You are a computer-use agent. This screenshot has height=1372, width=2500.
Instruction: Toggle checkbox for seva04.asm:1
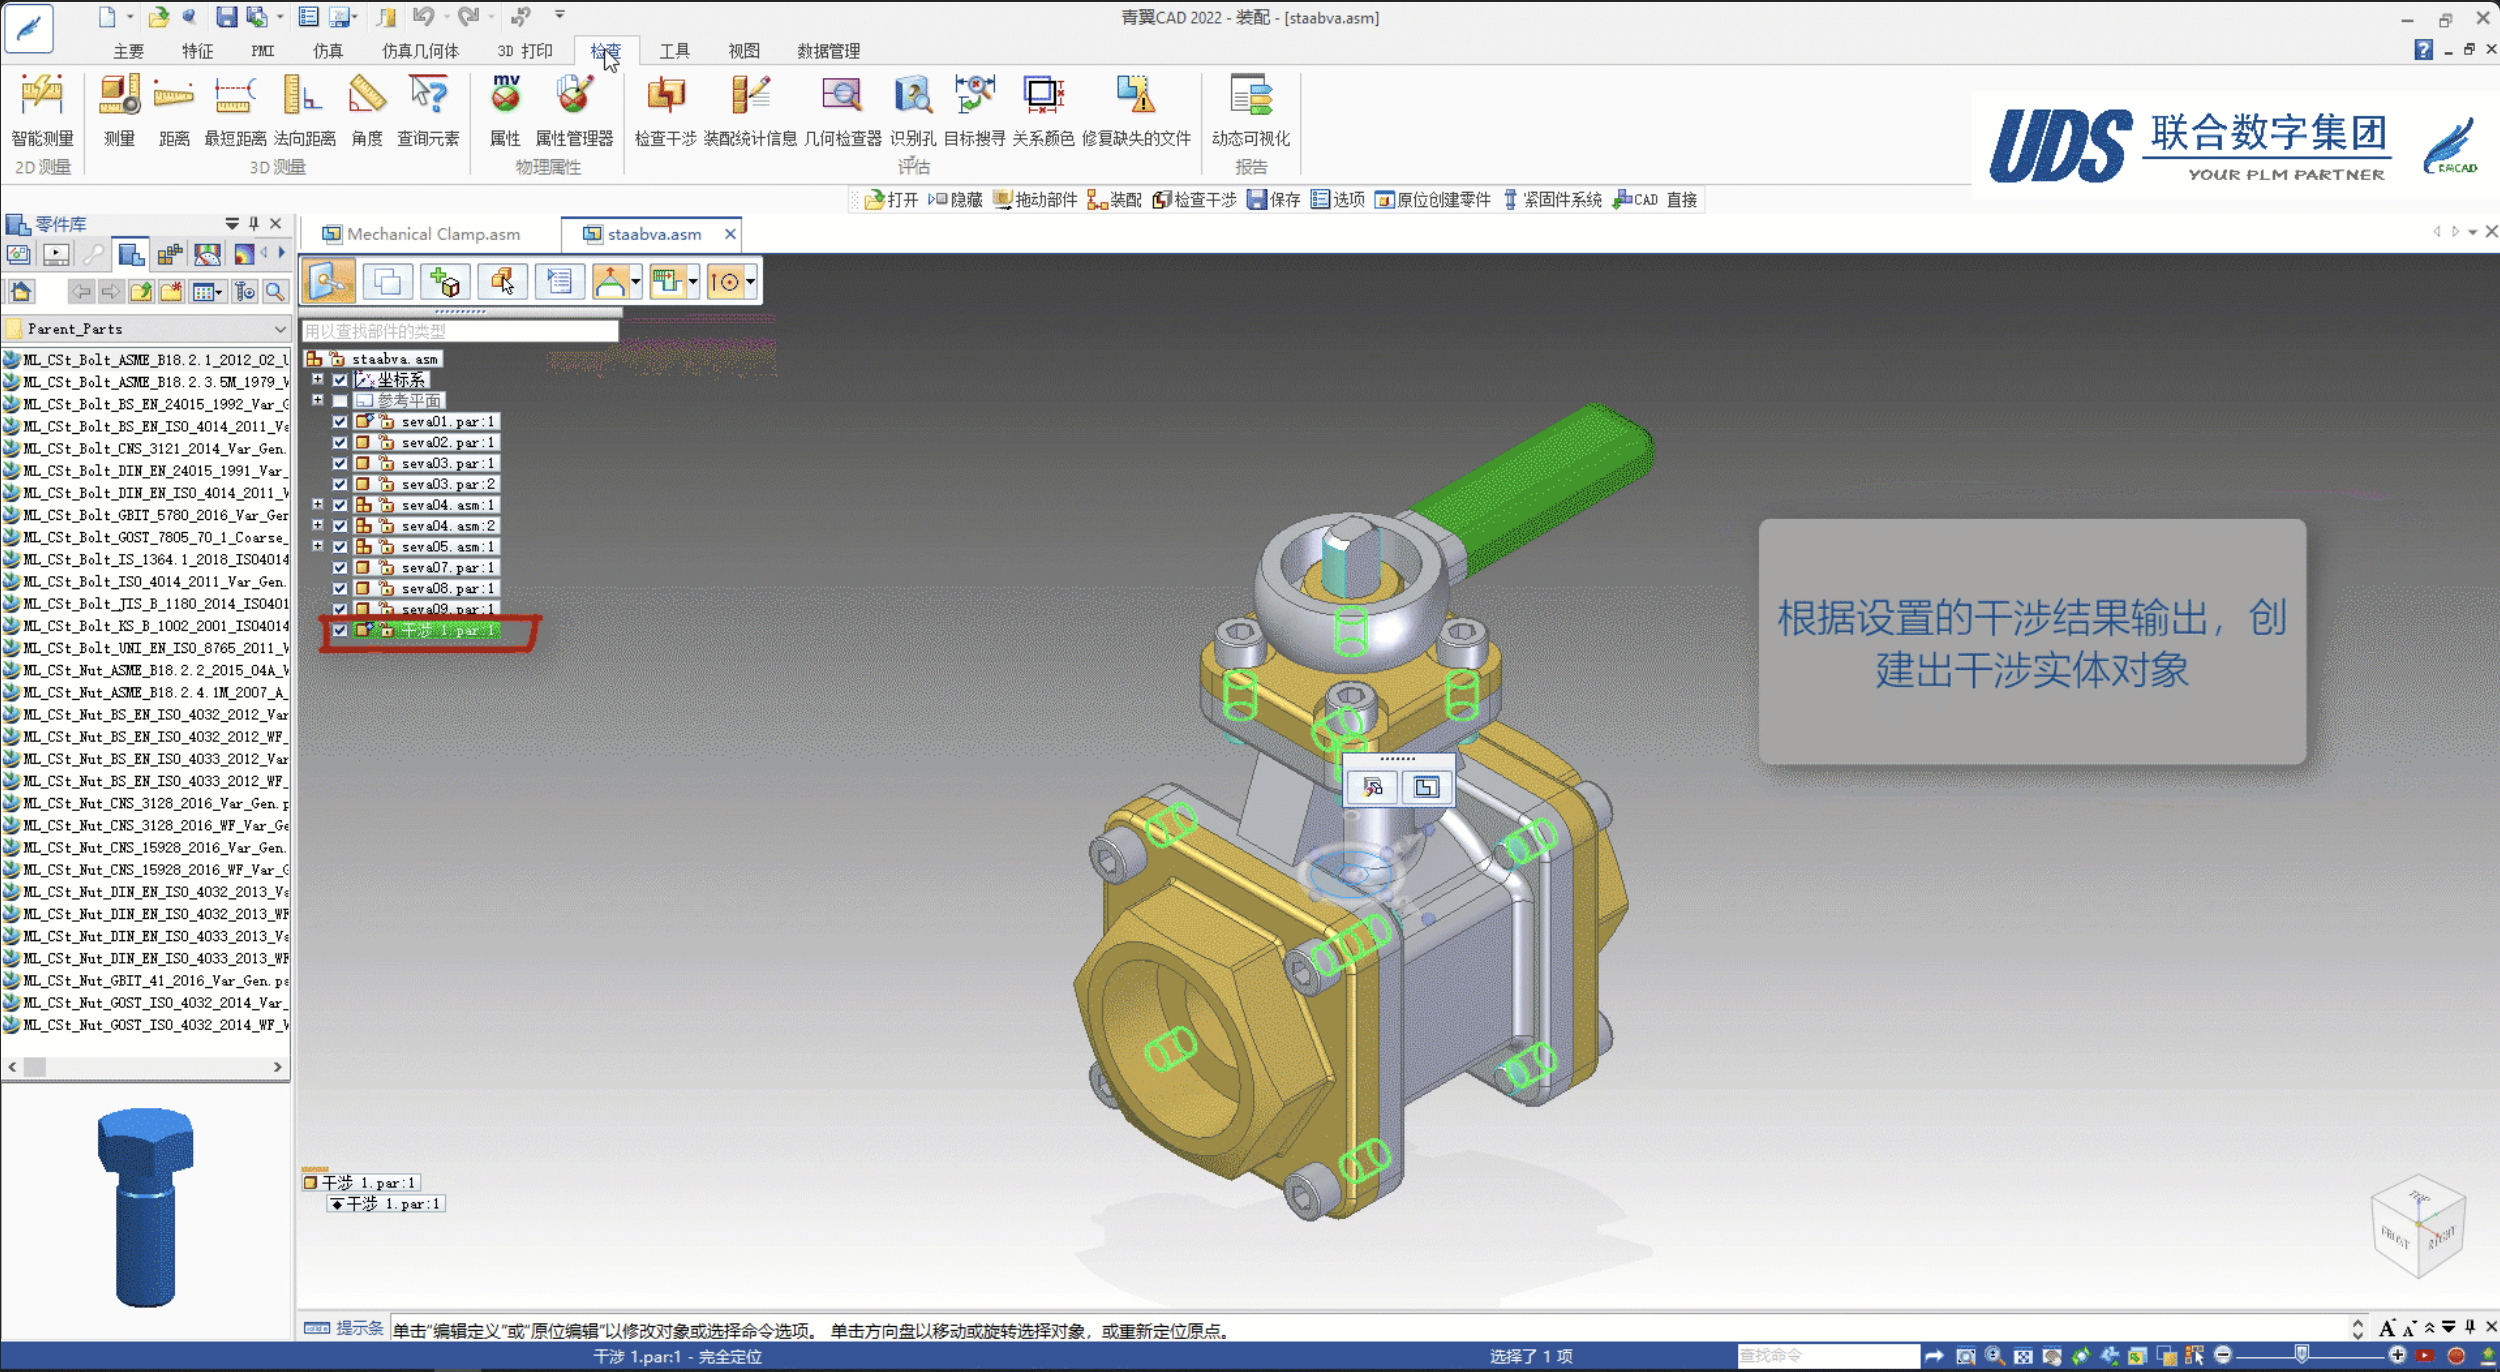pyautogui.click(x=340, y=506)
